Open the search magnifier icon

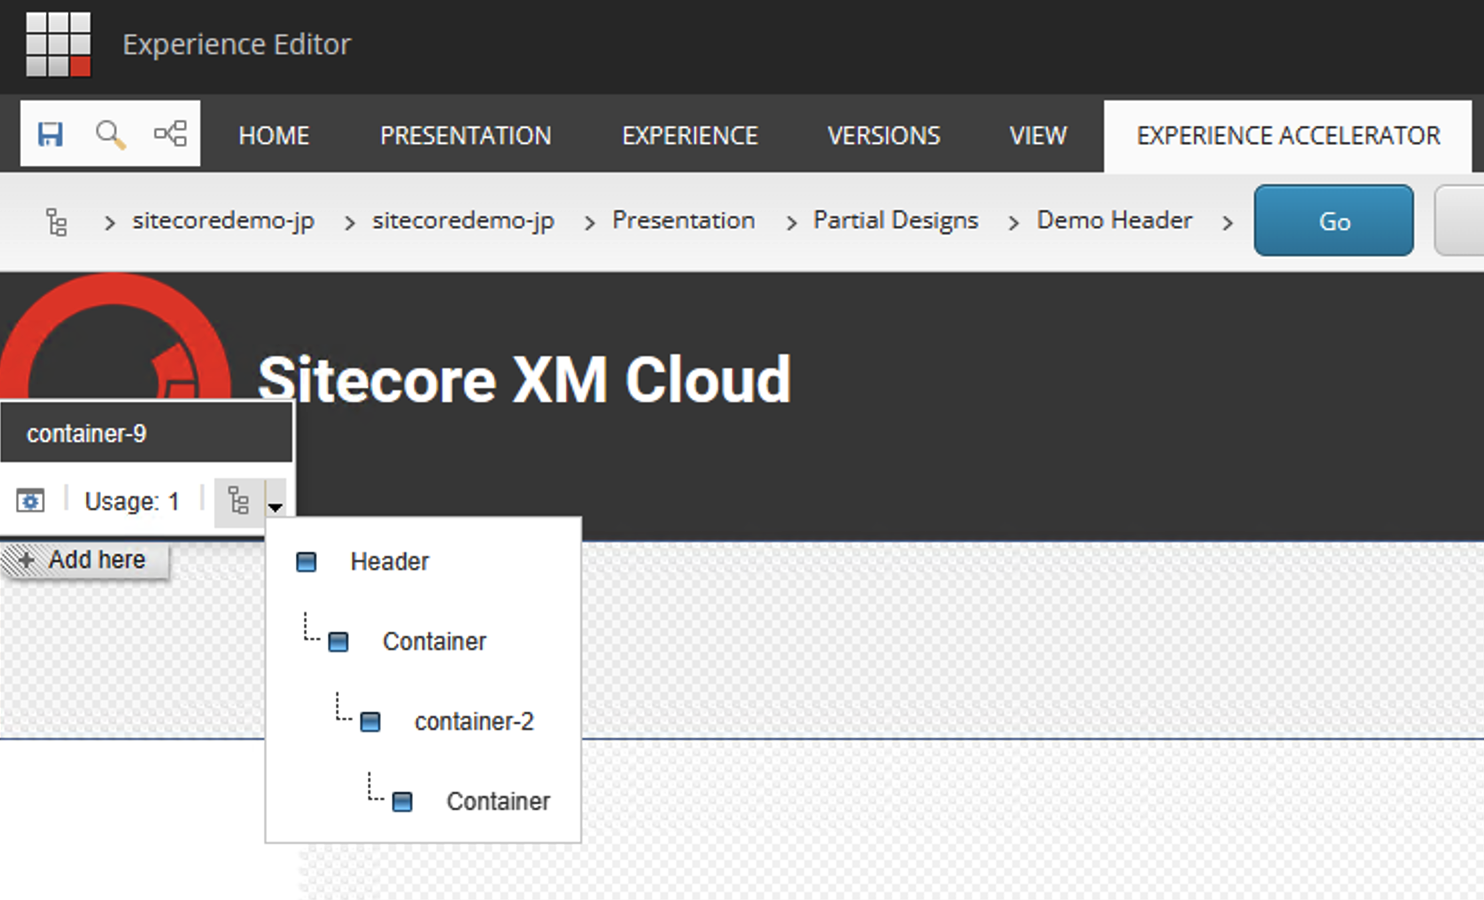(x=110, y=134)
